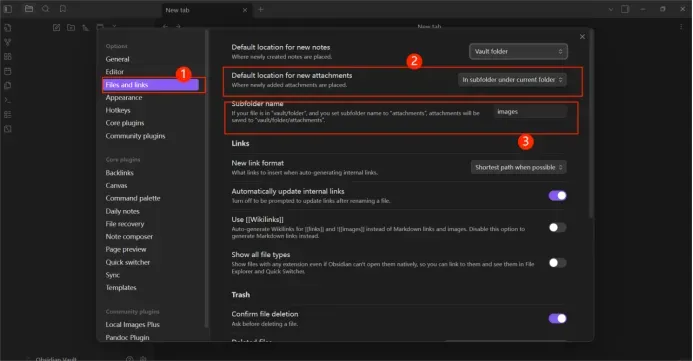Close the settings dialog
This screenshot has width=693, height=361.
click(582, 37)
